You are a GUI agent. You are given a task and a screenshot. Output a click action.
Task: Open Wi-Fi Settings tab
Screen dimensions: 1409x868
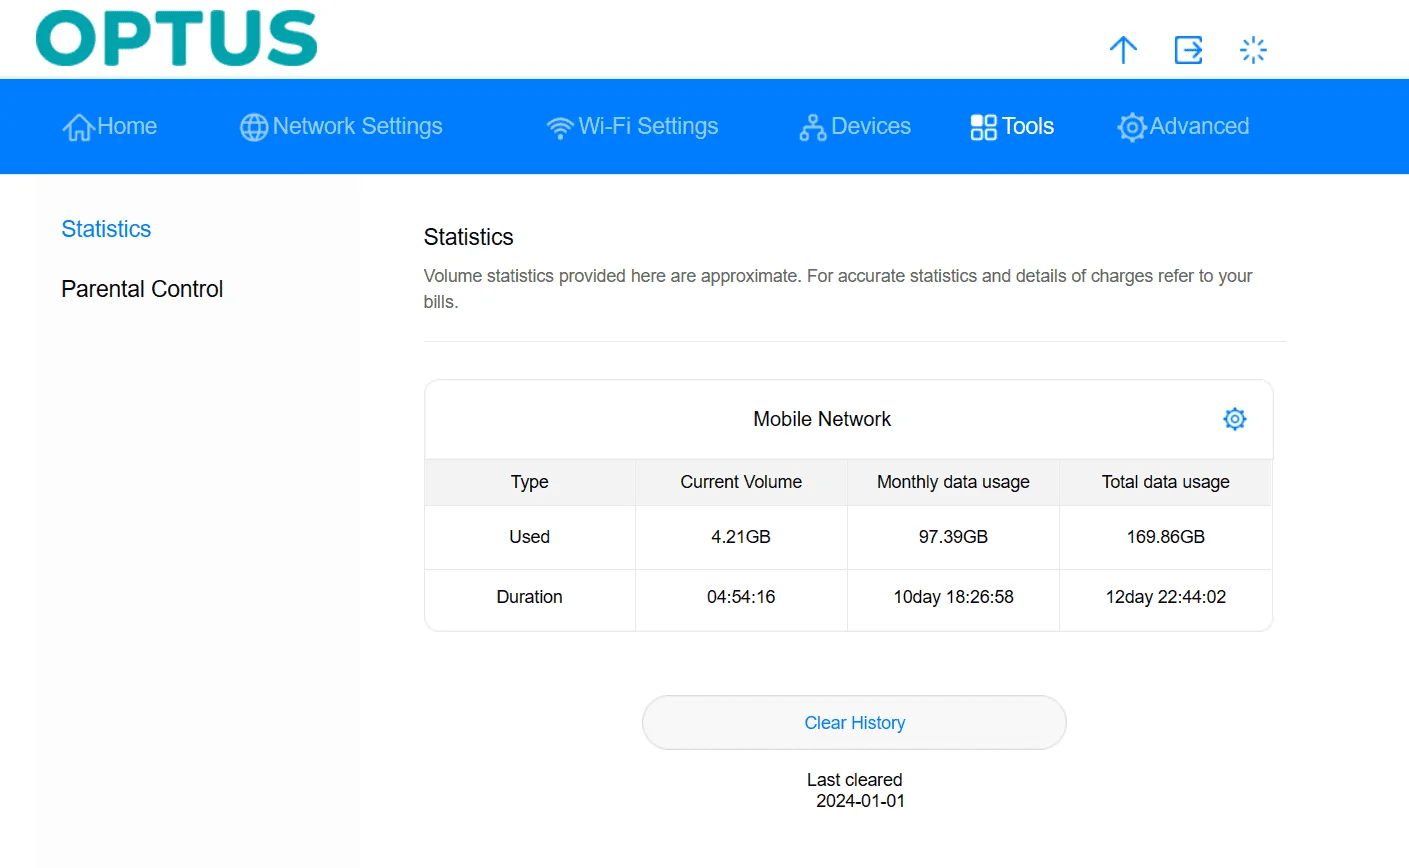[632, 127]
